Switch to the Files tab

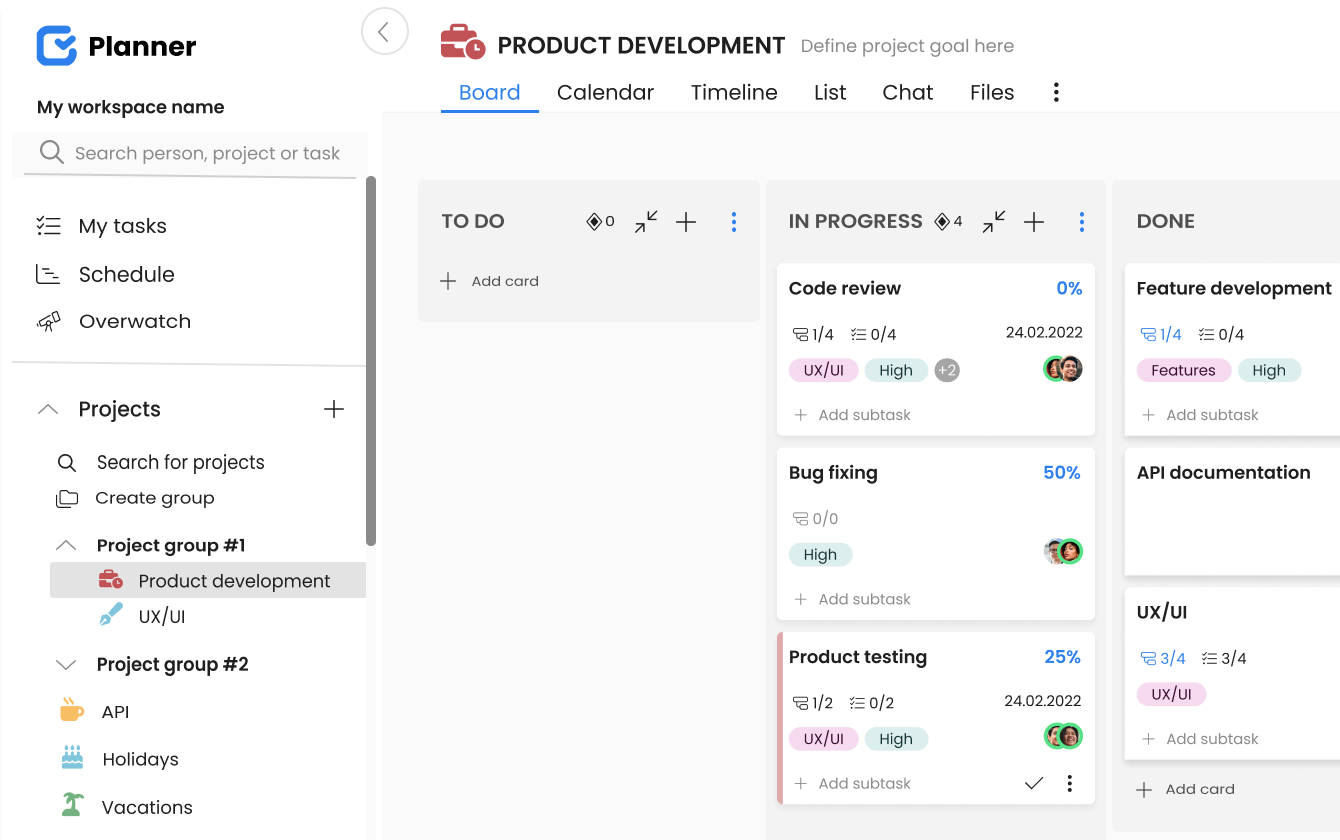point(992,93)
